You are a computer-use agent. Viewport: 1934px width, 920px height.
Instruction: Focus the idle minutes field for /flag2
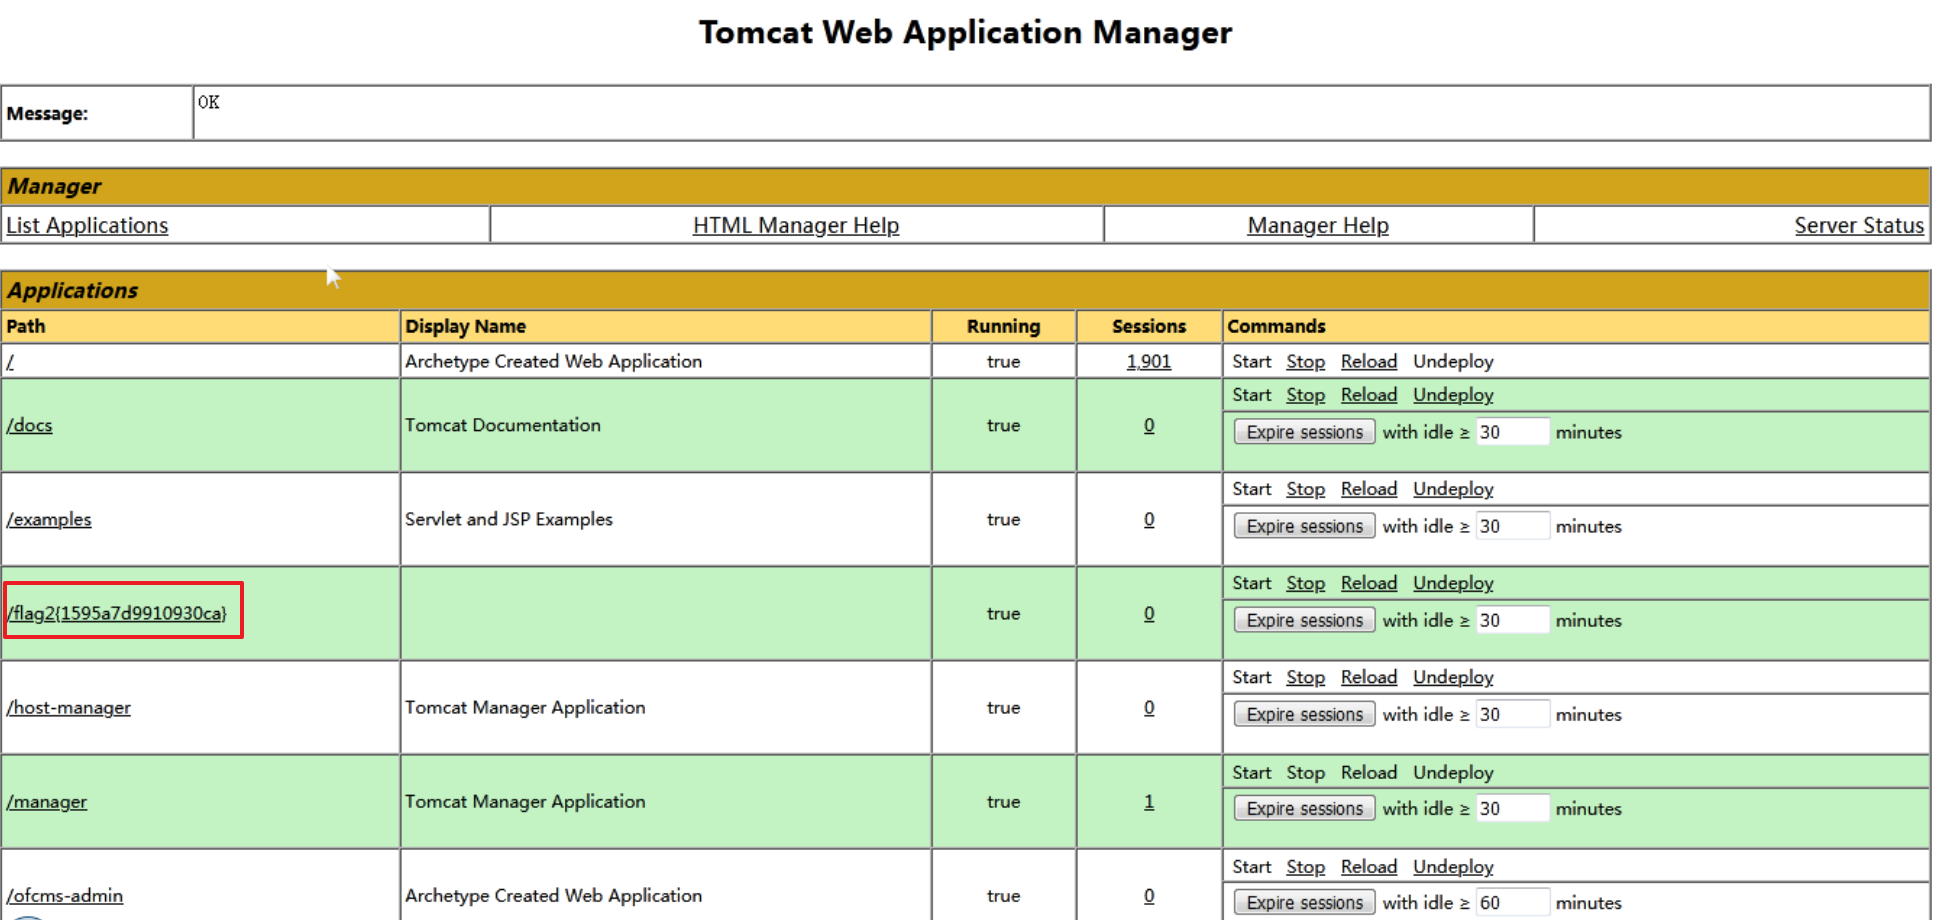(x=1512, y=620)
